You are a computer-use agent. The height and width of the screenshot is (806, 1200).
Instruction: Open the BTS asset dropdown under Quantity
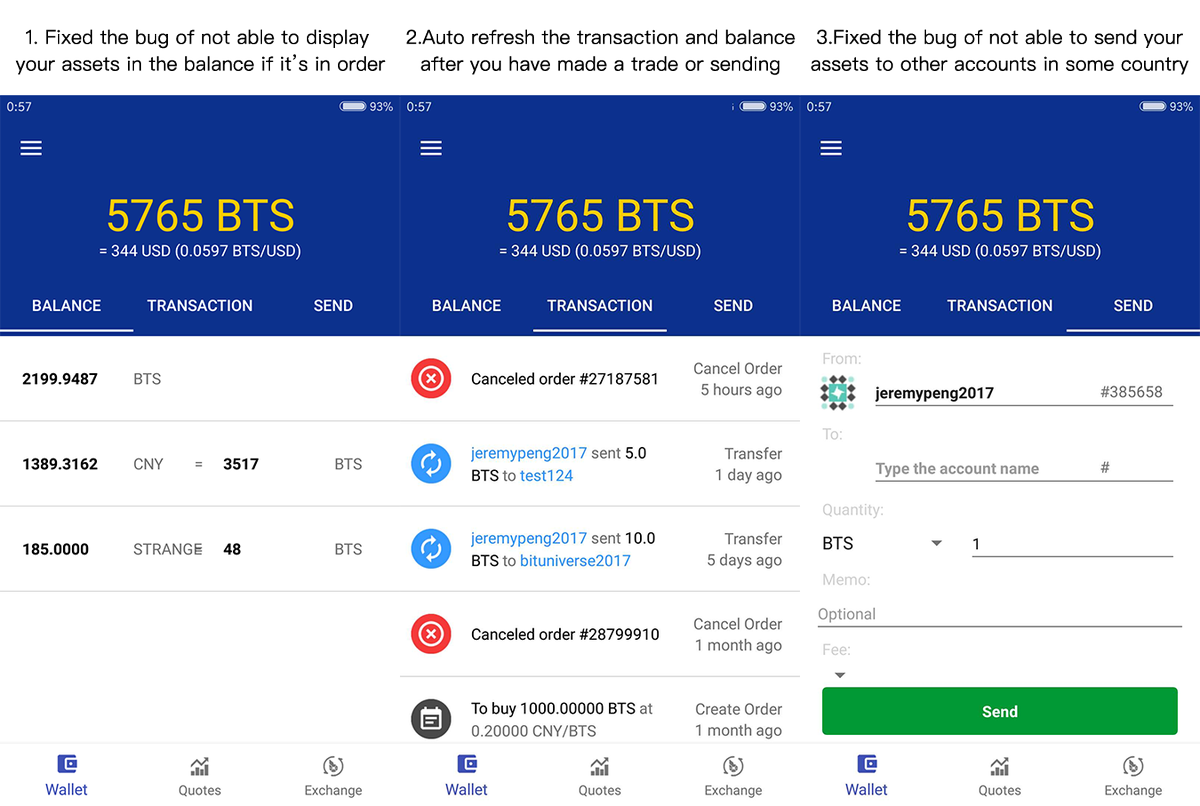point(883,543)
